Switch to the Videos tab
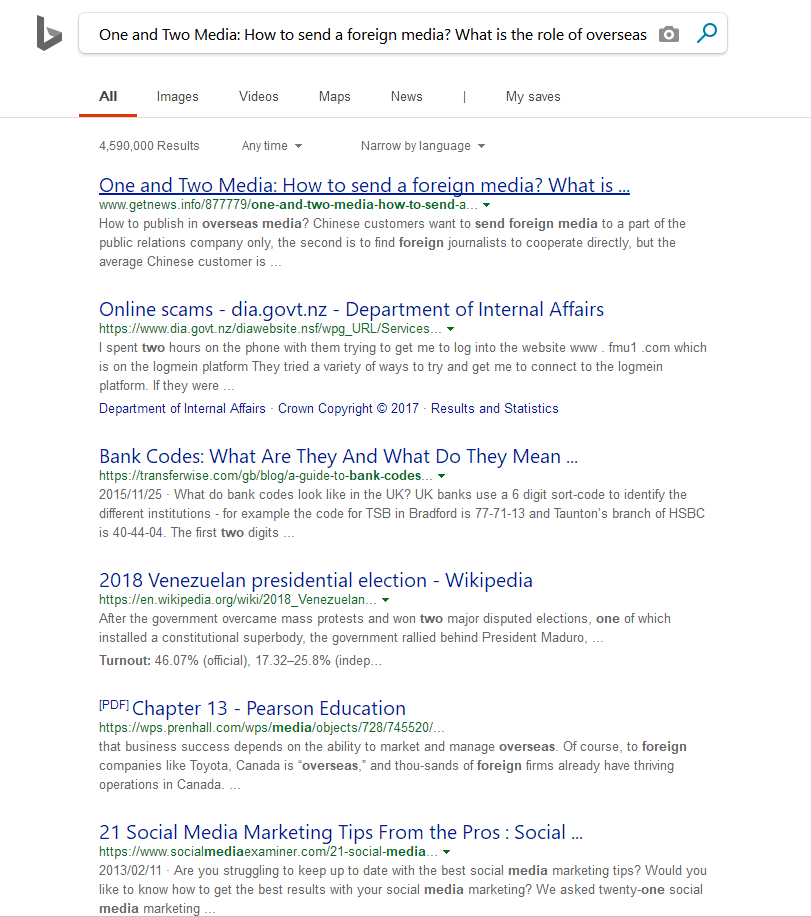This screenshot has width=811, height=917. [258, 96]
